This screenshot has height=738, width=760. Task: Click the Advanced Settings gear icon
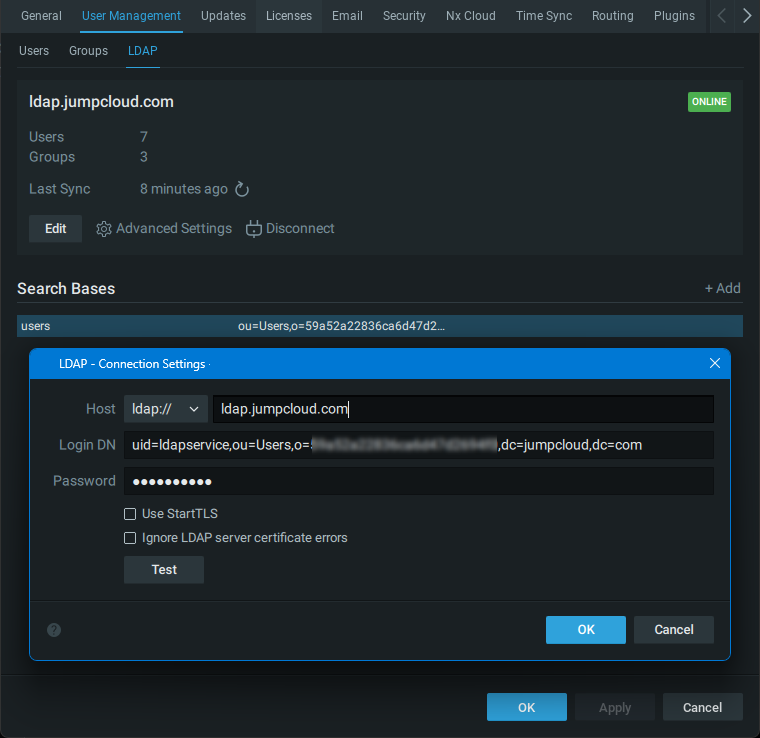(x=104, y=229)
